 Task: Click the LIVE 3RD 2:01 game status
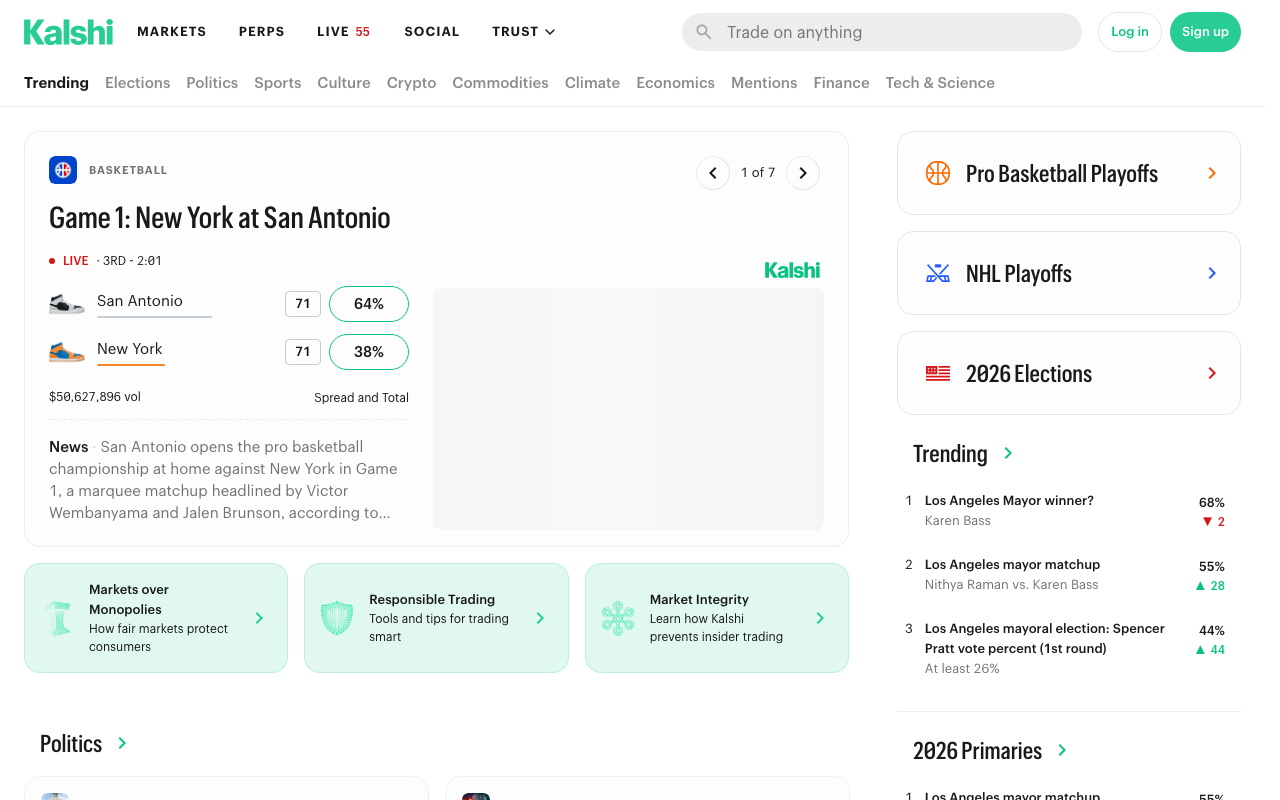(105, 261)
